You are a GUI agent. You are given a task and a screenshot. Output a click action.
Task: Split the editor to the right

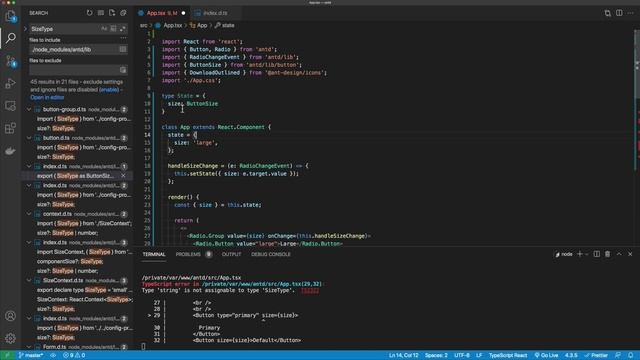[x=619, y=13]
